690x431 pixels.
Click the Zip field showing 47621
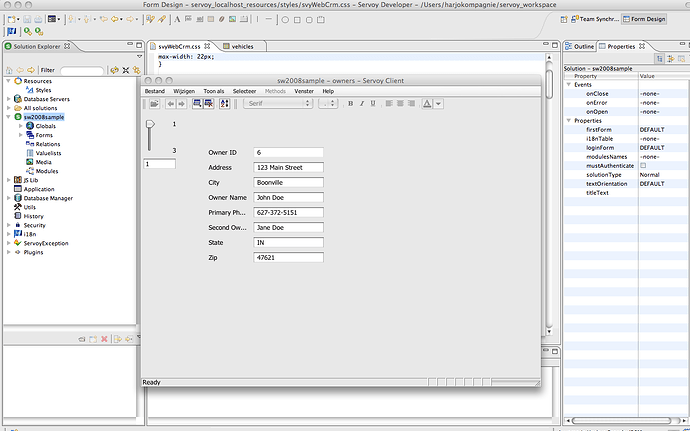288,258
